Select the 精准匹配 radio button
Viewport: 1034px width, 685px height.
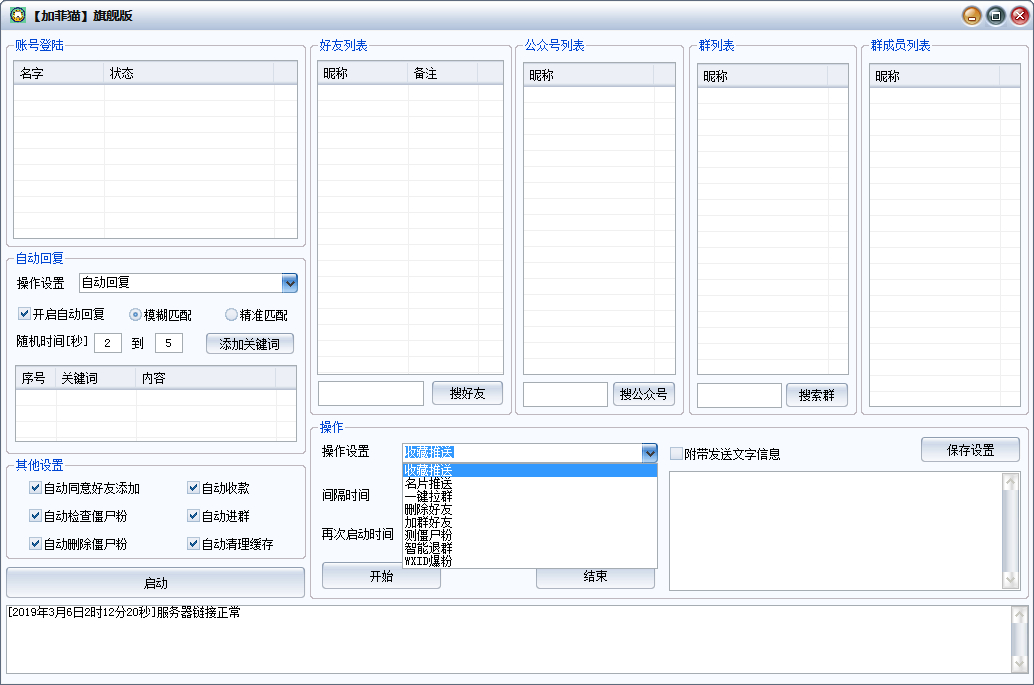tap(232, 314)
